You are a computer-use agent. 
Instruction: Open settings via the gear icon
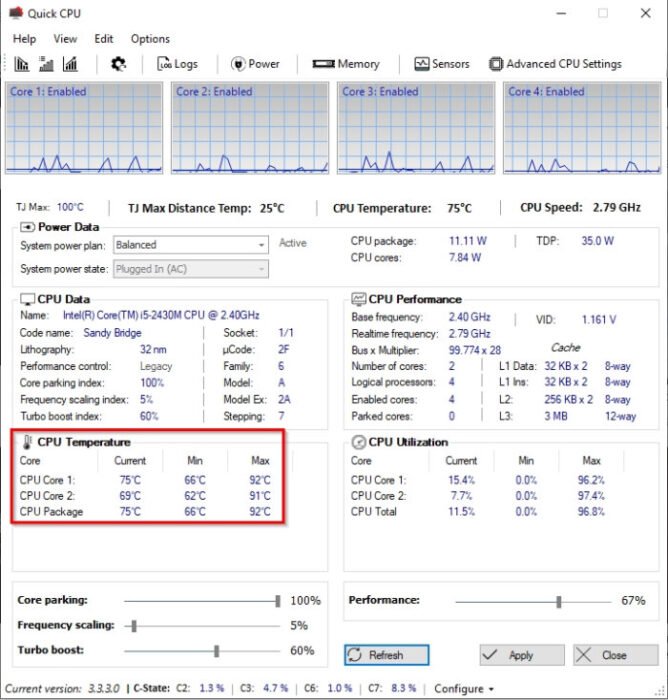[118, 64]
